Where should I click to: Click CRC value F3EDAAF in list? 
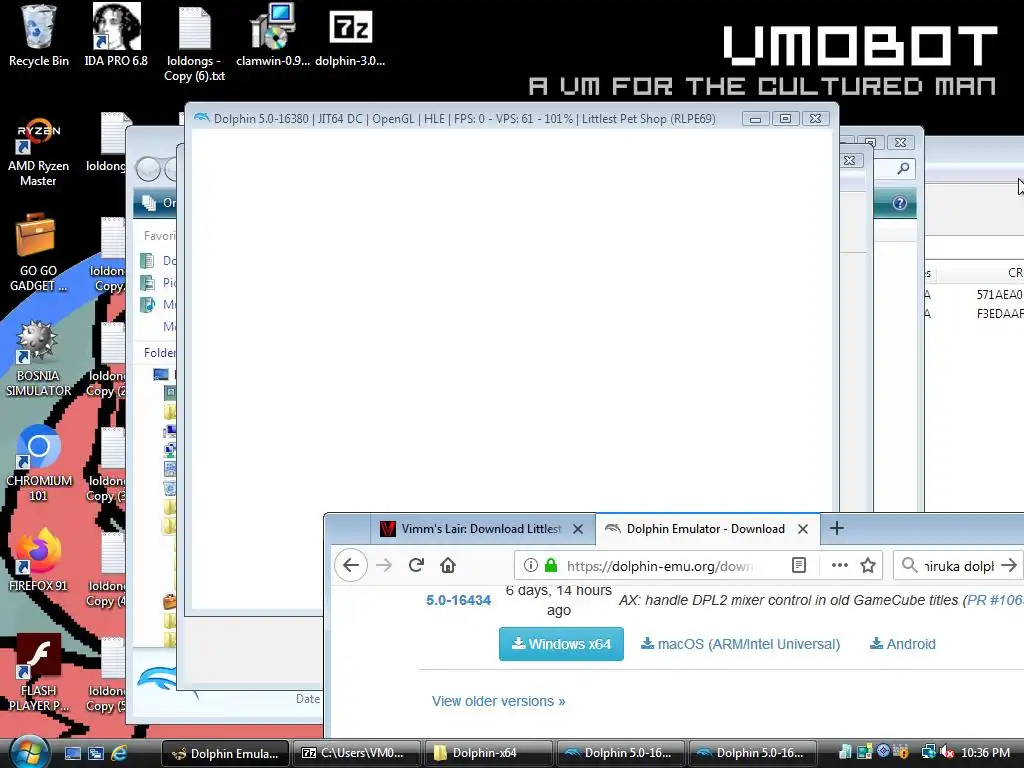click(999, 313)
